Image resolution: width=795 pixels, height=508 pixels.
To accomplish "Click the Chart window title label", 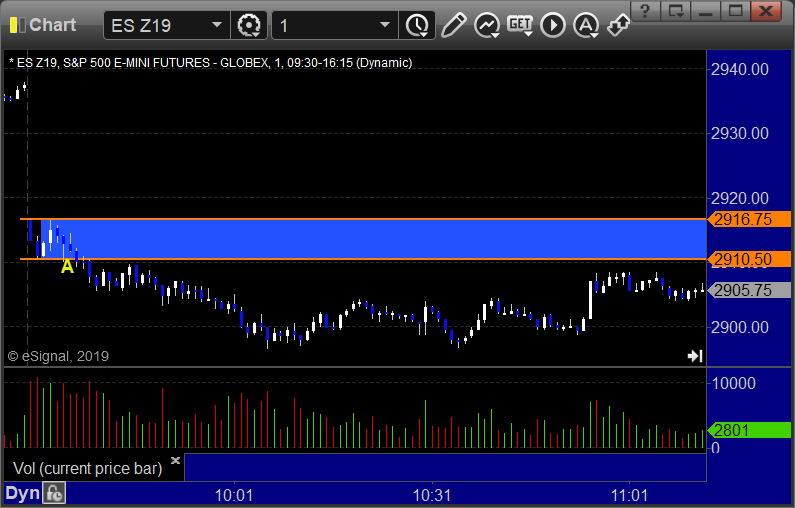I will [53, 25].
